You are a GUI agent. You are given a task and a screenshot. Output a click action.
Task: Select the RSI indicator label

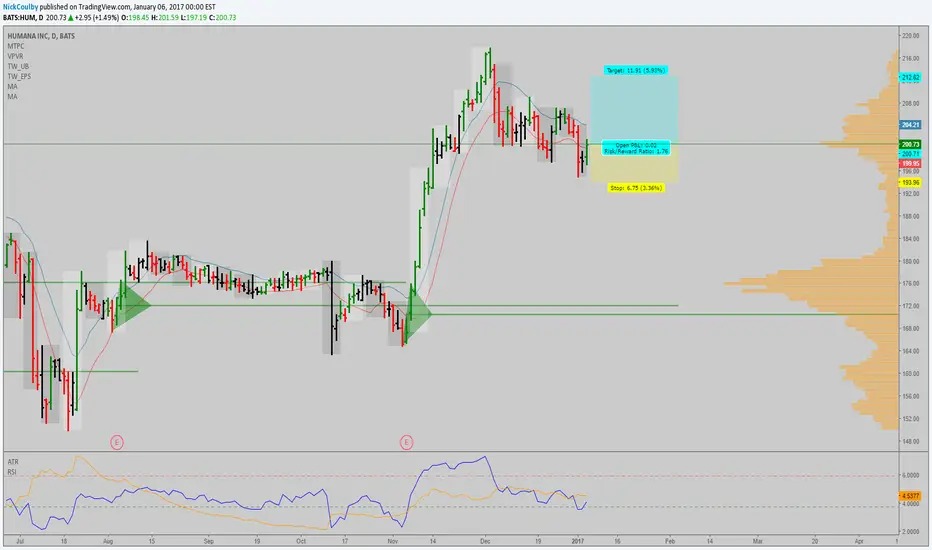coord(12,472)
